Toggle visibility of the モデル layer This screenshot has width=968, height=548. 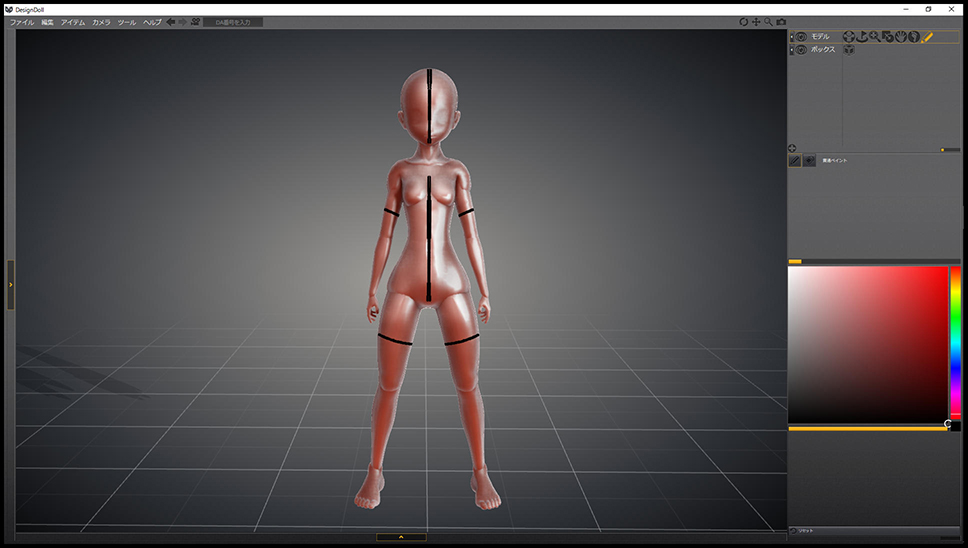pos(801,37)
